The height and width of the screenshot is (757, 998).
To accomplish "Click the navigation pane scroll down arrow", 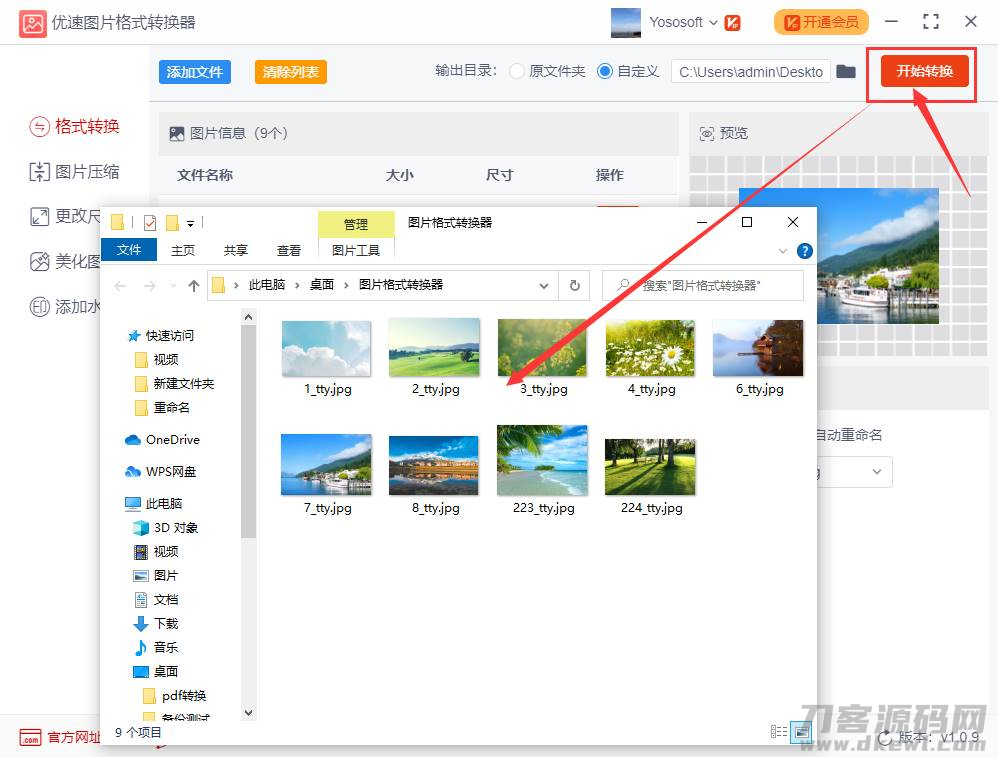I will (x=248, y=712).
